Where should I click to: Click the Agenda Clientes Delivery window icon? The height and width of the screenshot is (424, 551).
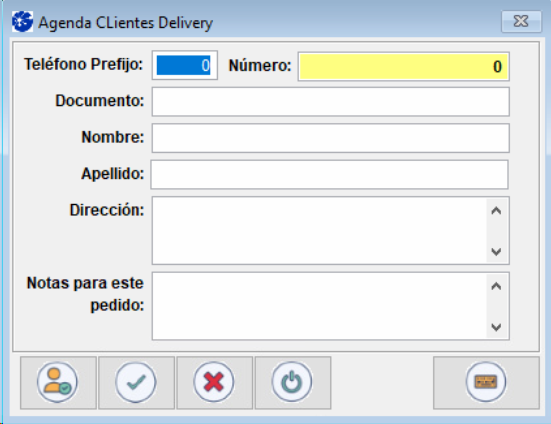22,22
